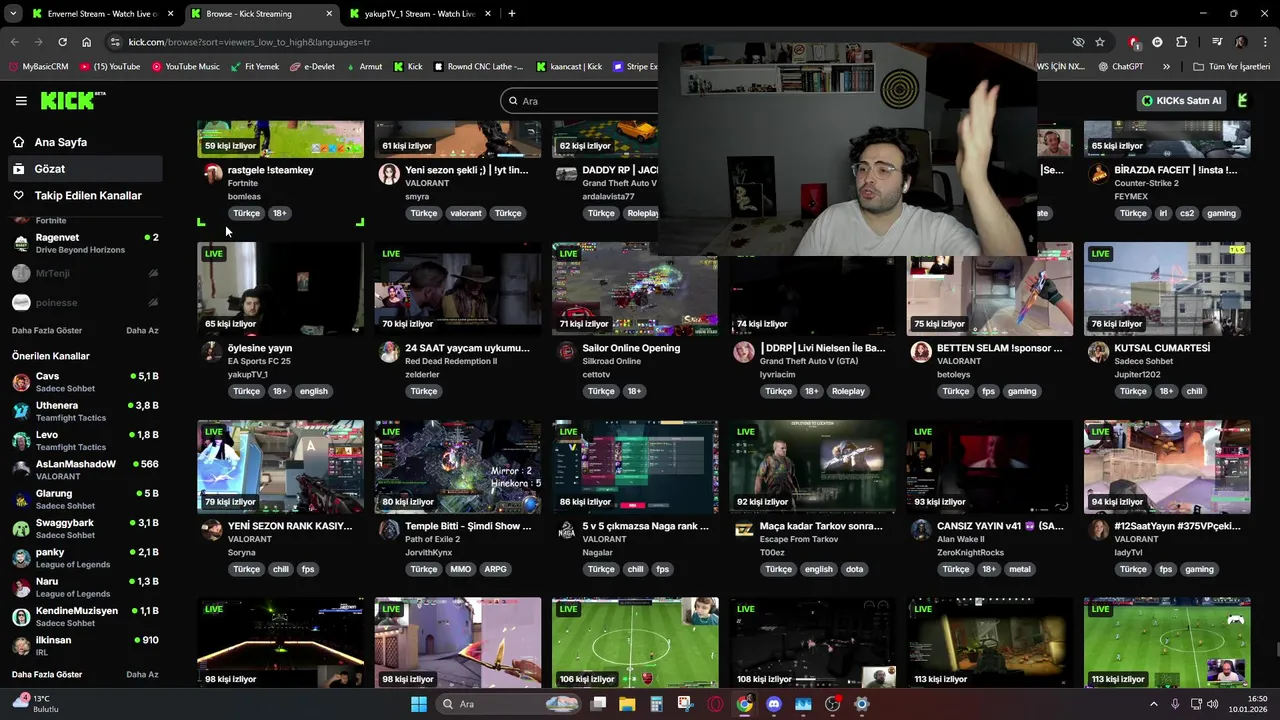Open recommended channel Swaggybark
Viewport: 1280px width, 720px height.
click(x=85, y=528)
